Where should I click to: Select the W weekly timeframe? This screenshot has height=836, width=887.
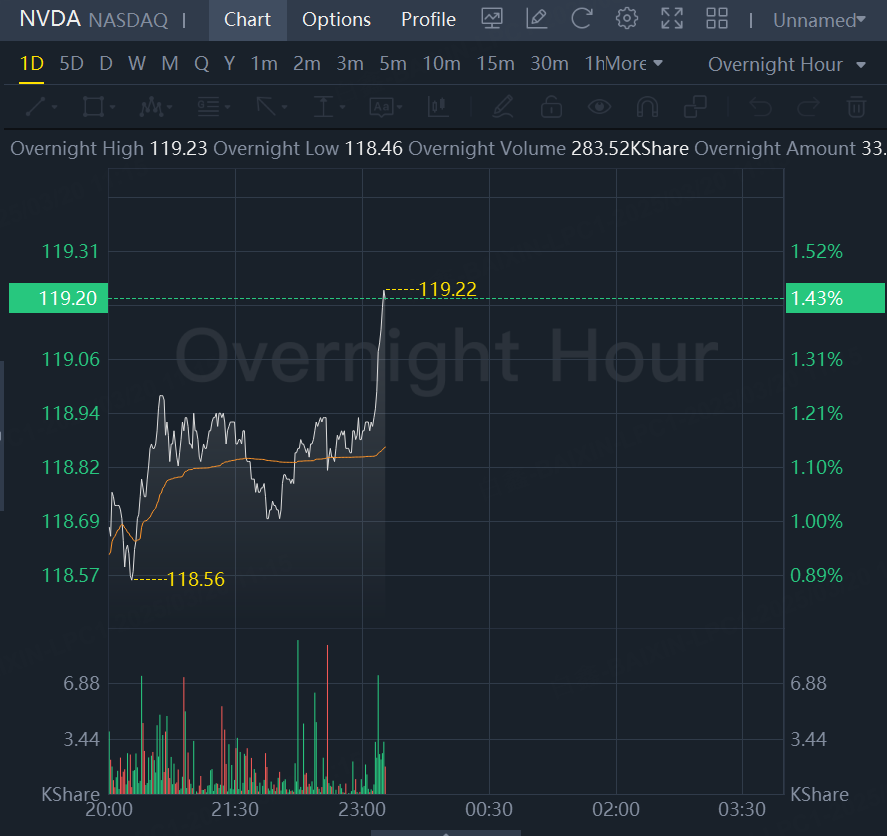(137, 63)
